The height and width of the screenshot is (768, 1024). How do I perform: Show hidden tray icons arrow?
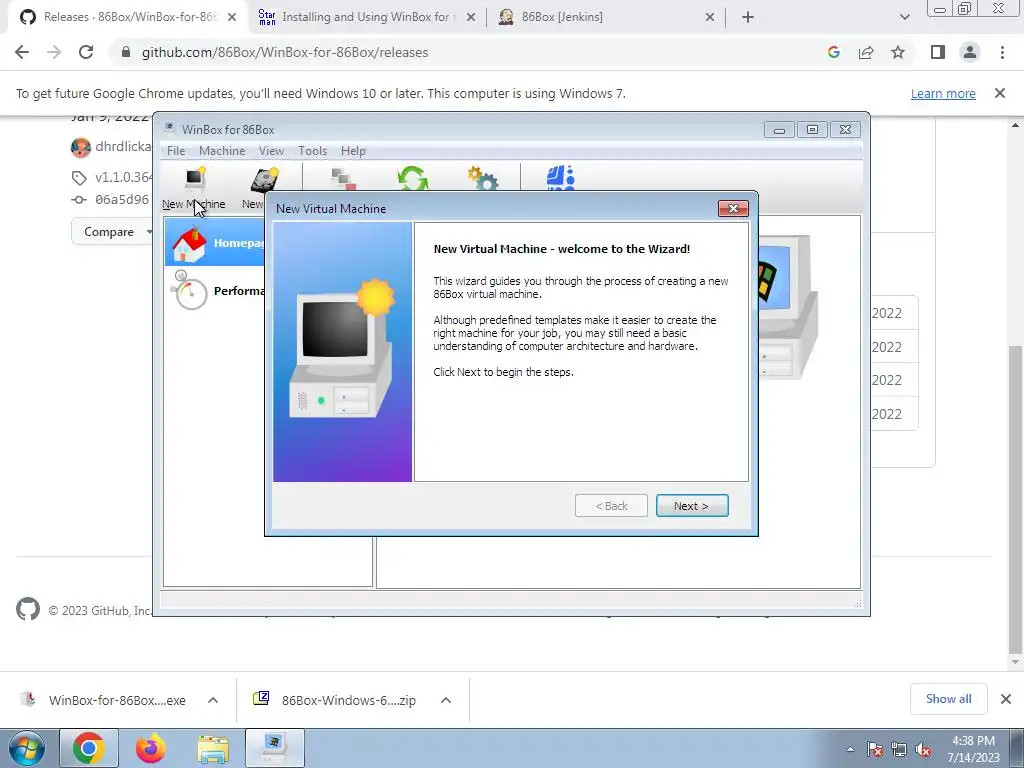point(850,749)
